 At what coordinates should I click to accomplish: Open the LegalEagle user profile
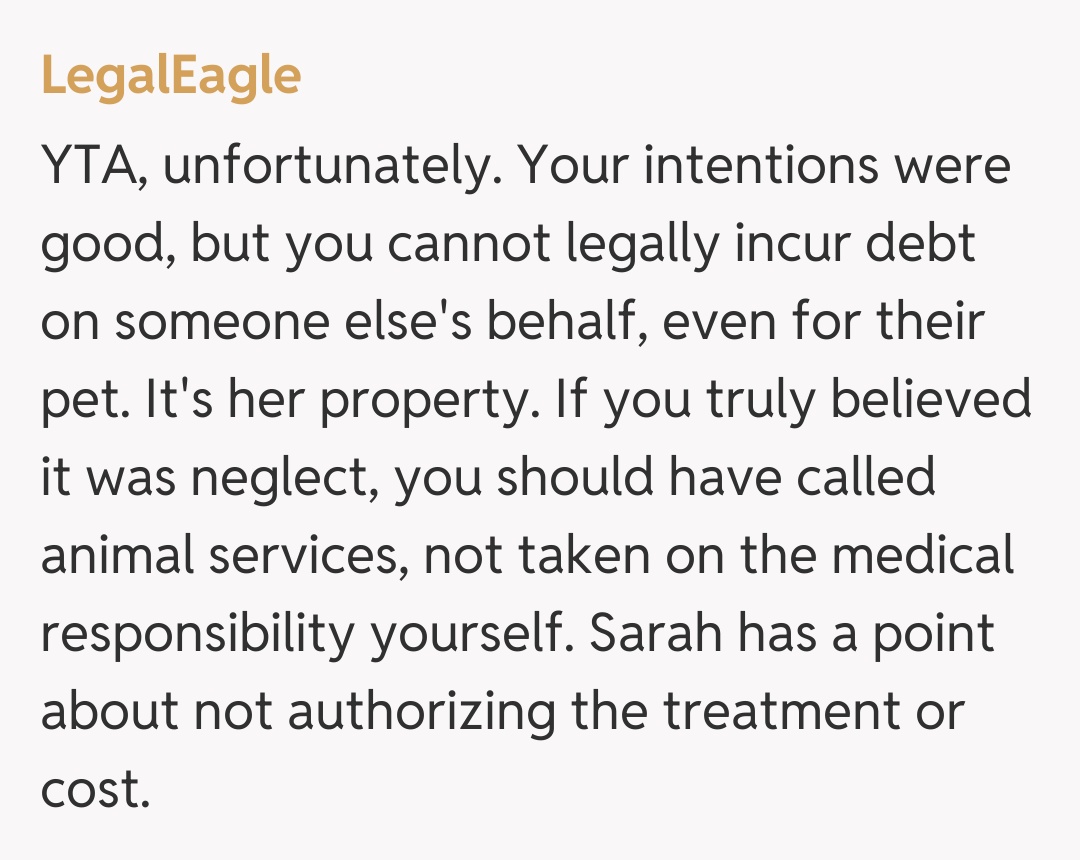(171, 76)
